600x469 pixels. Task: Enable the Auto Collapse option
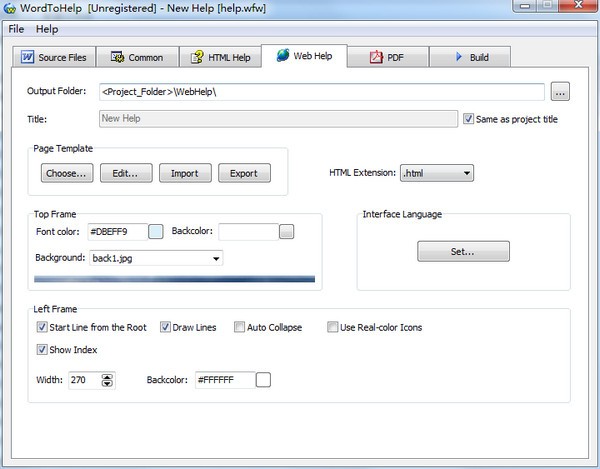(239, 327)
